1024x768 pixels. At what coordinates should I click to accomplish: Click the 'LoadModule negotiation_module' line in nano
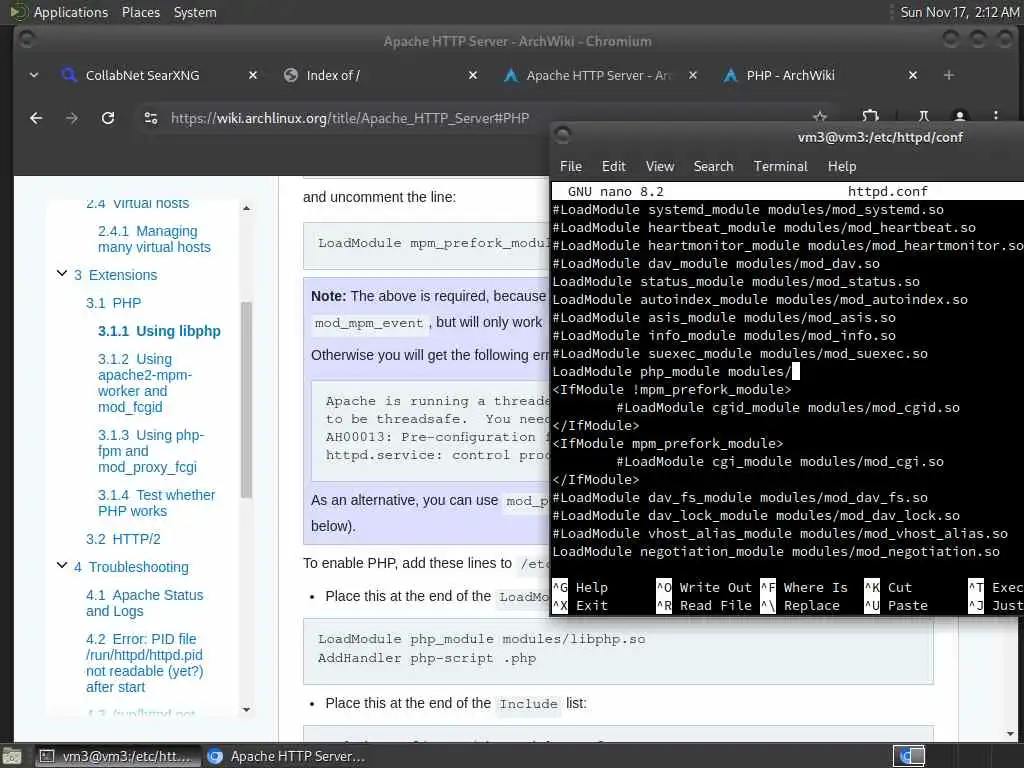(776, 552)
